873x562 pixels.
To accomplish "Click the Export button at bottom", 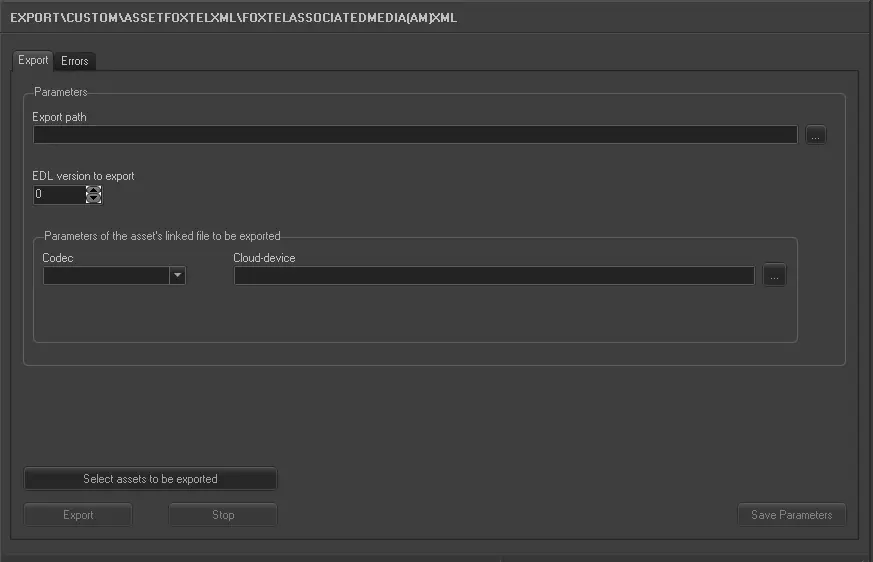I will coord(78,515).
